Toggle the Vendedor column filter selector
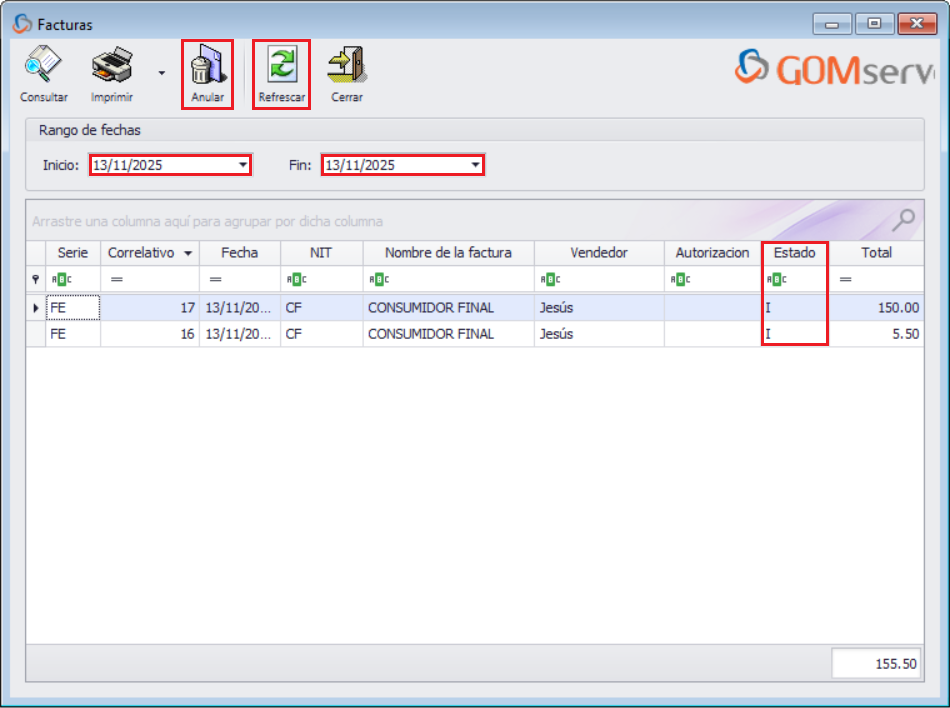Screen dimensions: 950x708 pos(549,279)
